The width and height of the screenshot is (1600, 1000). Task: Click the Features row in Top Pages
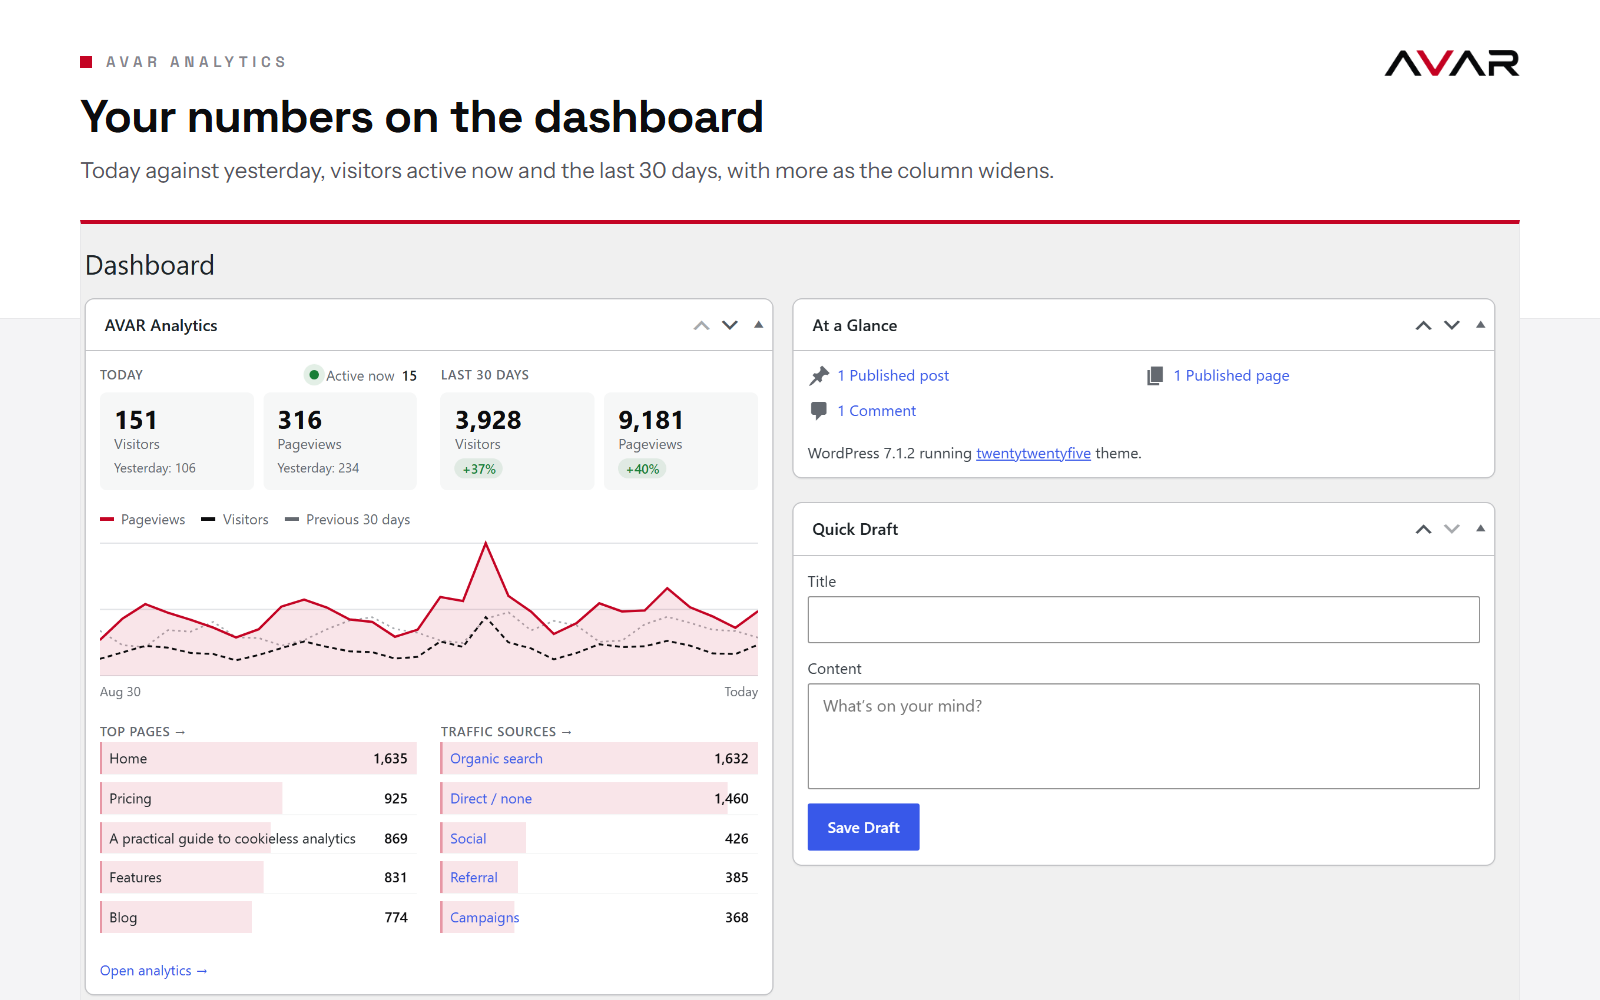click(258, 877)
